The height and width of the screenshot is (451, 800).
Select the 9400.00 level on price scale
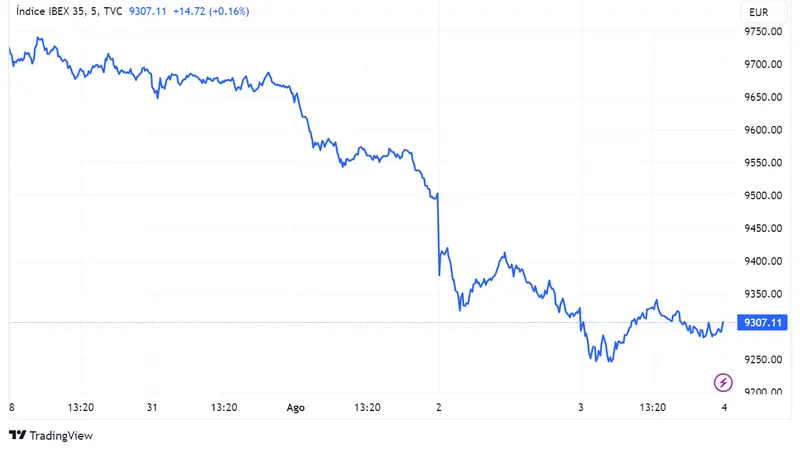[x=763, y=261]
